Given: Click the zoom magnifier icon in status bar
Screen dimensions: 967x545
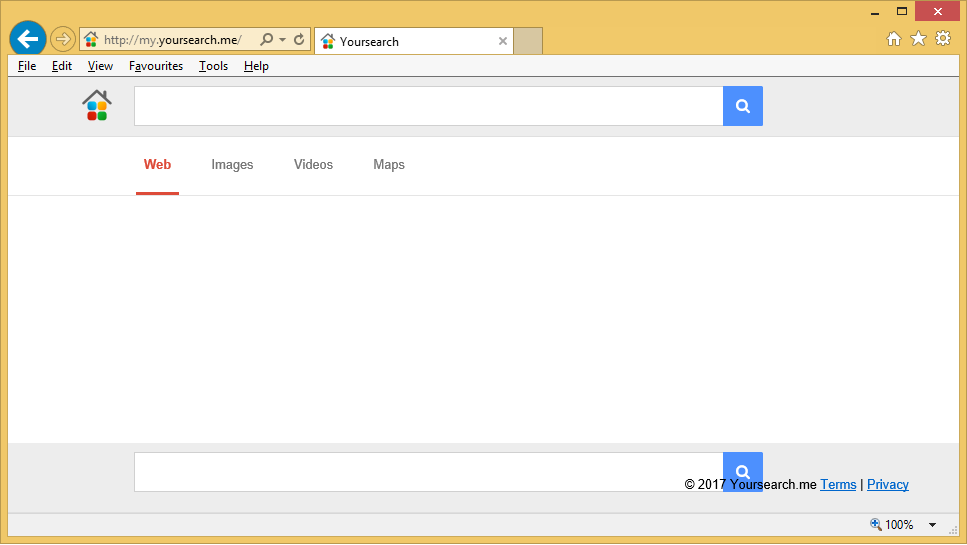Looking at the screenshot, I should (x=876, y=525).
